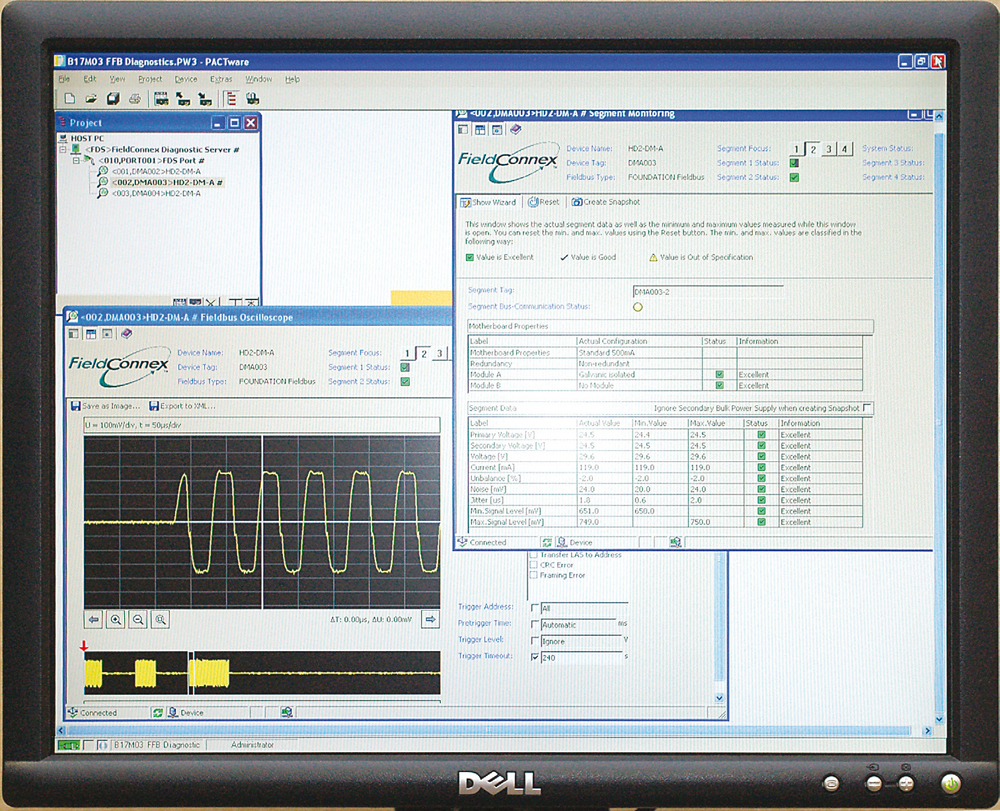Collapse the FieldConnex Diagnostic Server tree node
This screenshot has width=1000, height=811.
coord(63,149)
